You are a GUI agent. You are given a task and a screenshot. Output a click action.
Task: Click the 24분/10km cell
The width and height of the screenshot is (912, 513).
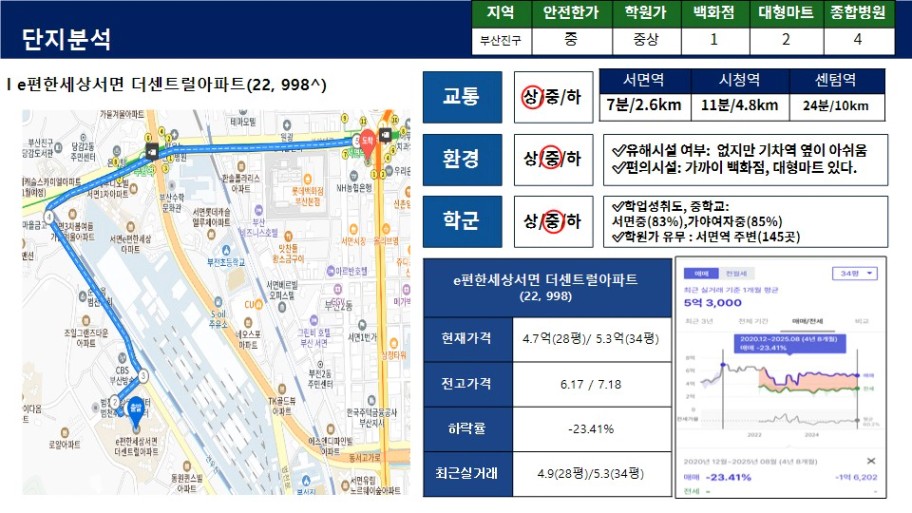(836, 106)
